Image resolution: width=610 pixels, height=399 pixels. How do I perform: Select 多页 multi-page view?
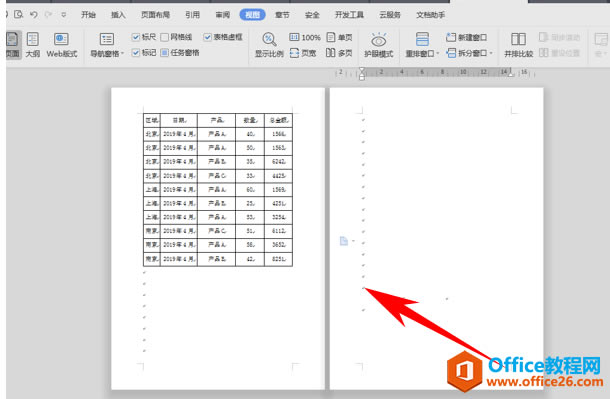tap(339, 53)
